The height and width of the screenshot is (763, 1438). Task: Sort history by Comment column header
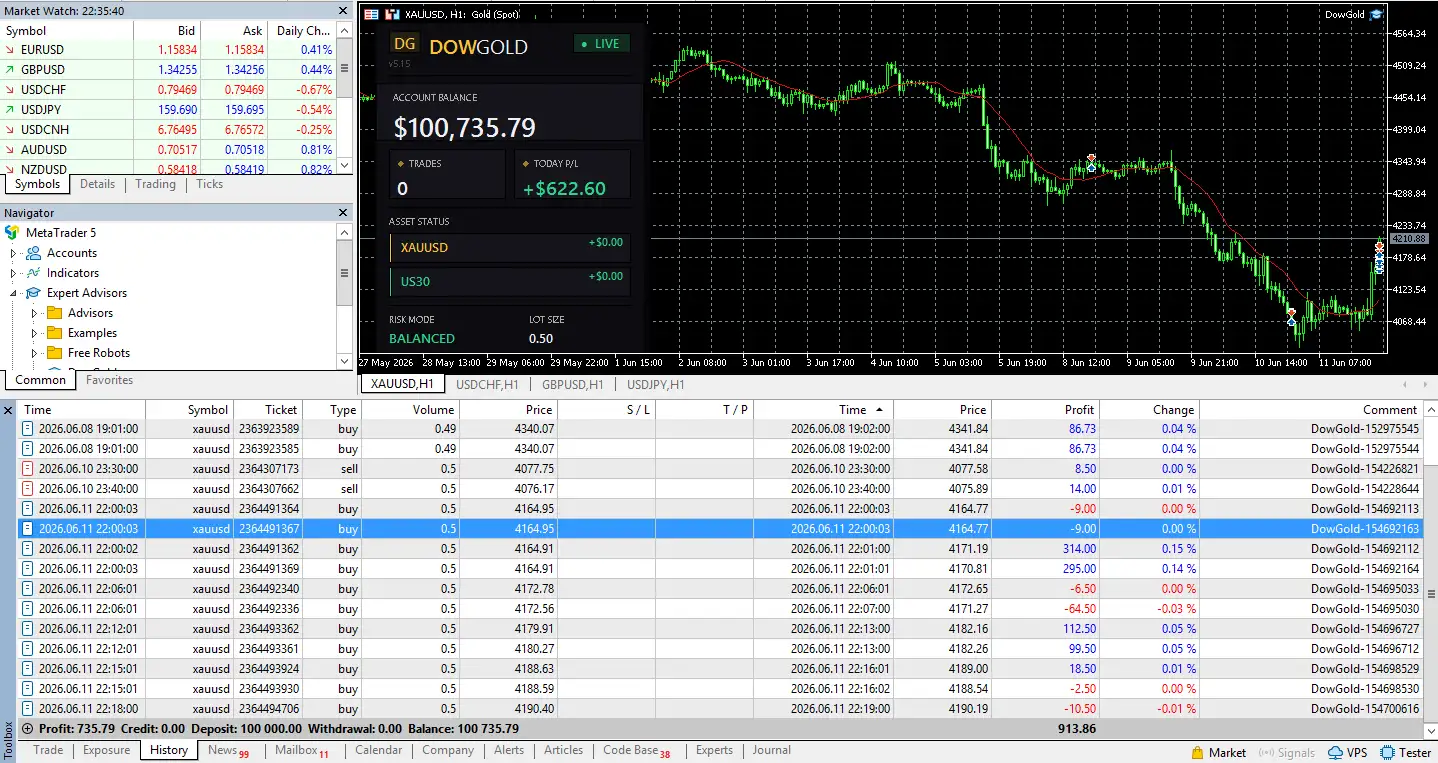coord(1312,410)
